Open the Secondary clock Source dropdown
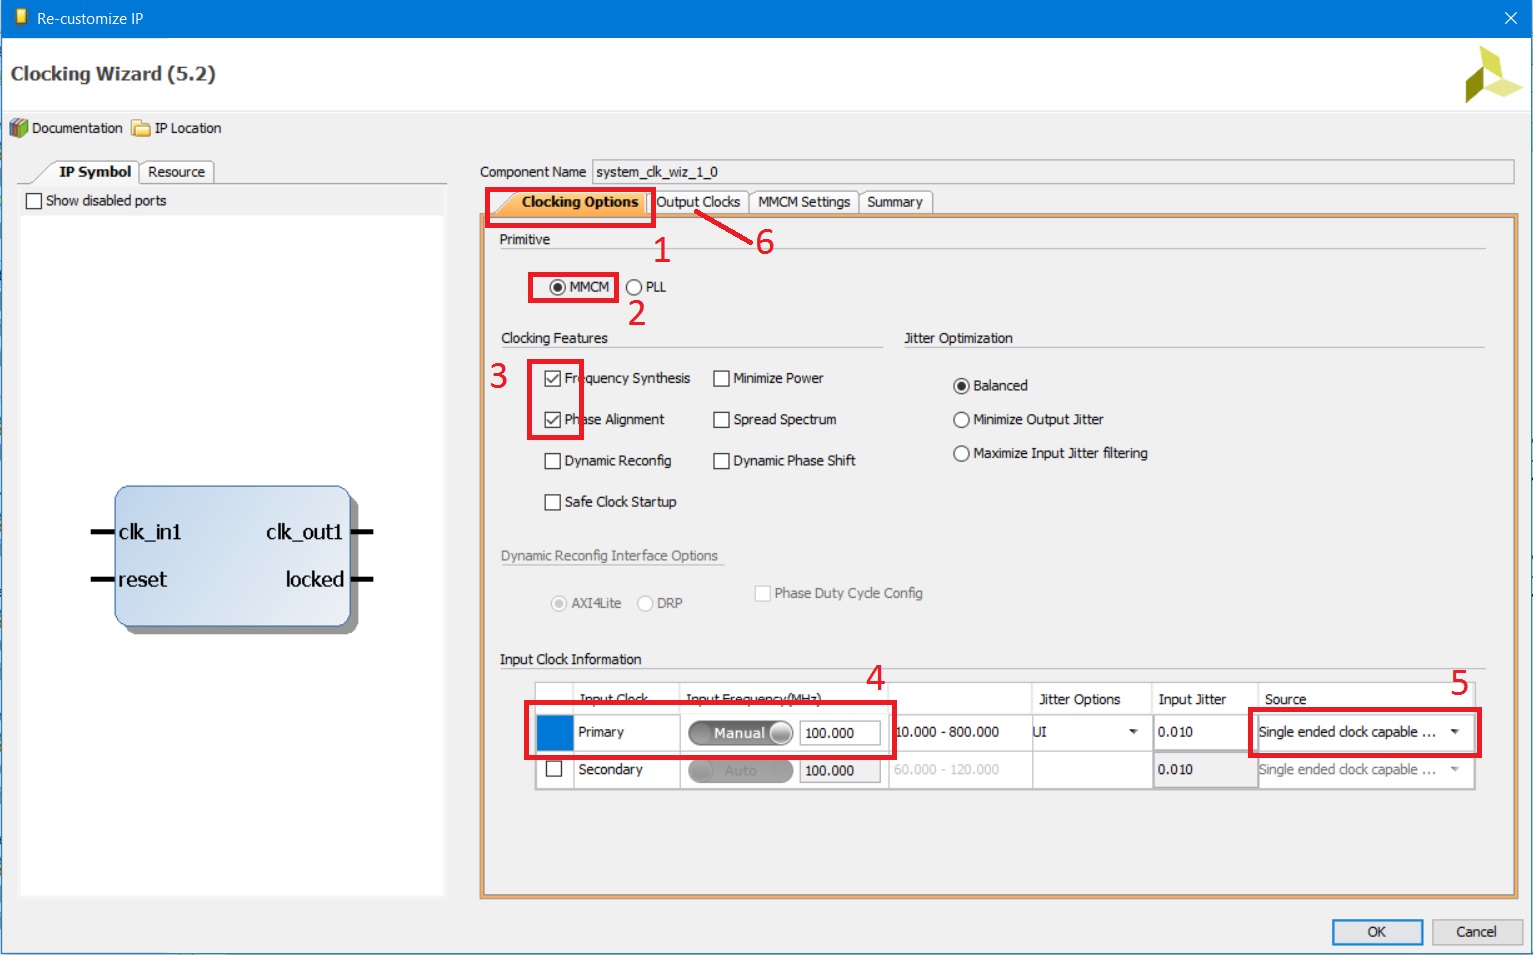Viewport: 1536px width, 958px height. [1454, 770]
